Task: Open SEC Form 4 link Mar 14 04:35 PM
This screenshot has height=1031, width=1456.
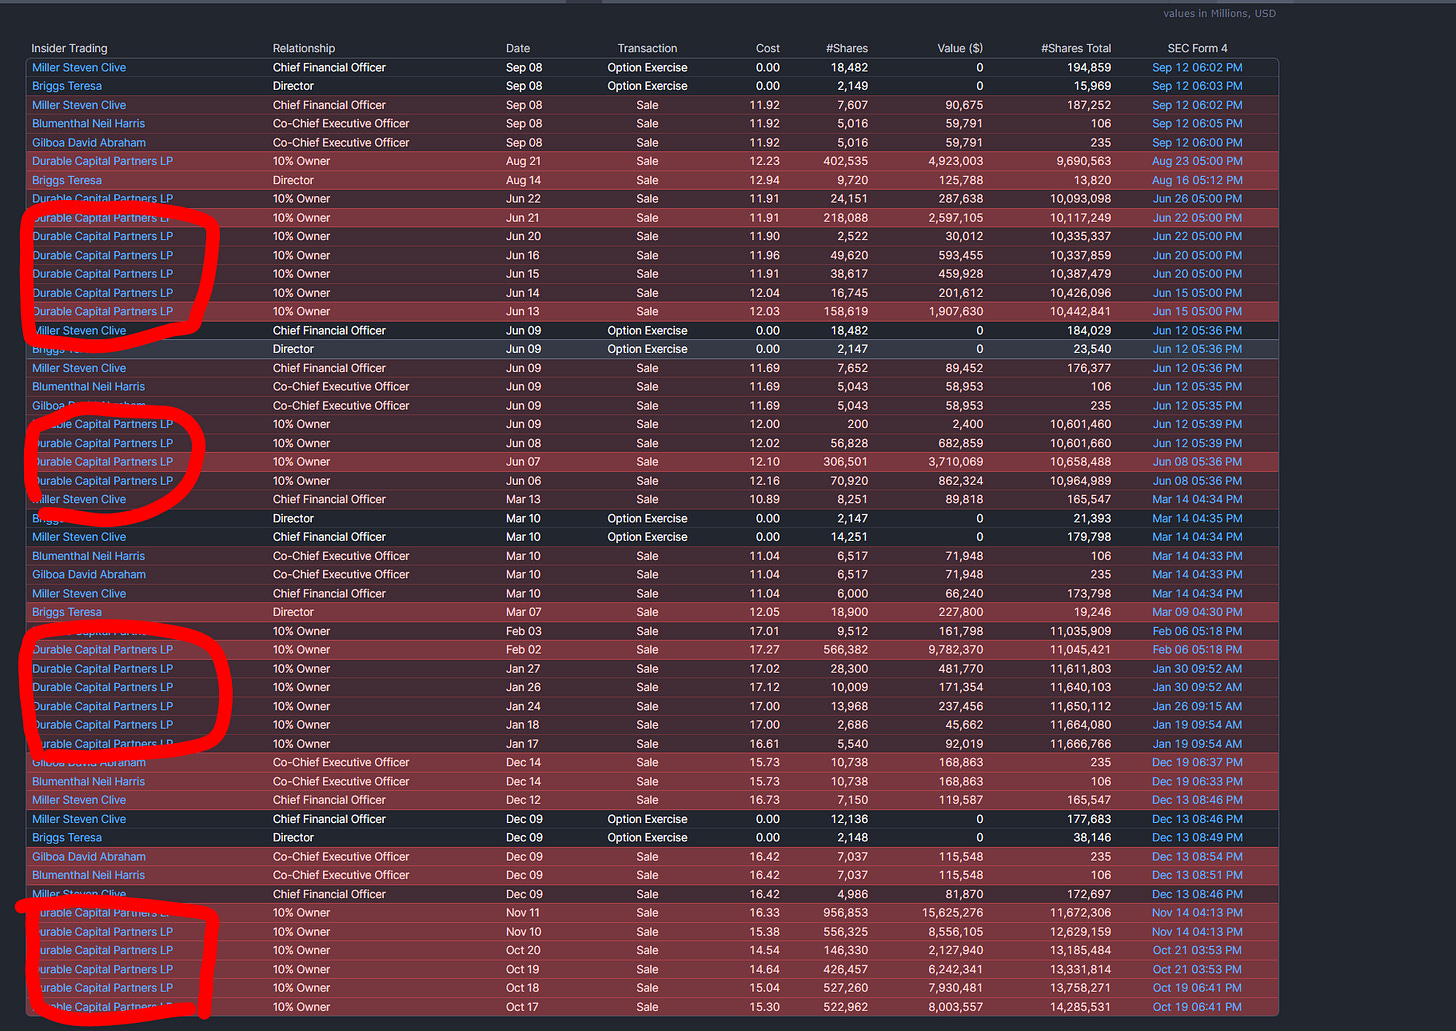Action: click(x=1197, y=518)
